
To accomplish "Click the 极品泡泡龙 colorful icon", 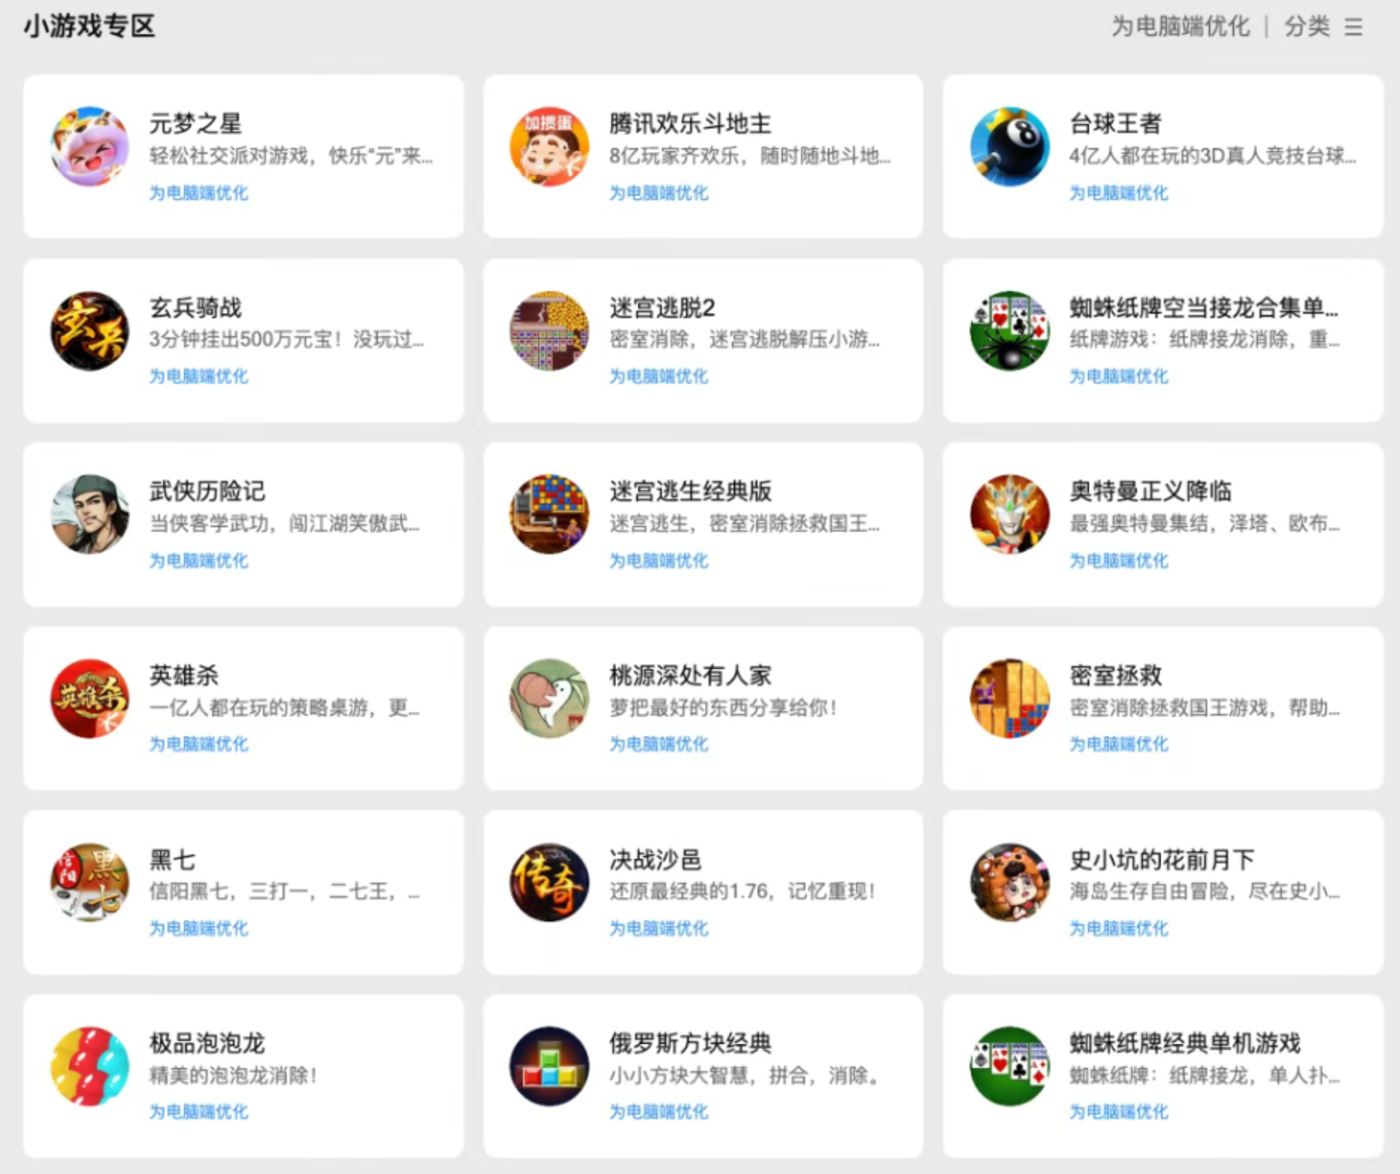I will click(x=90, y=1066).
